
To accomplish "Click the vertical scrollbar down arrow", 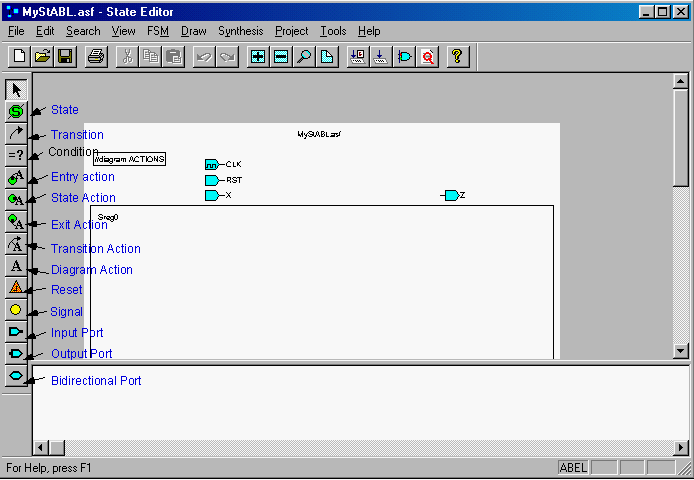I will click(681, 350).
